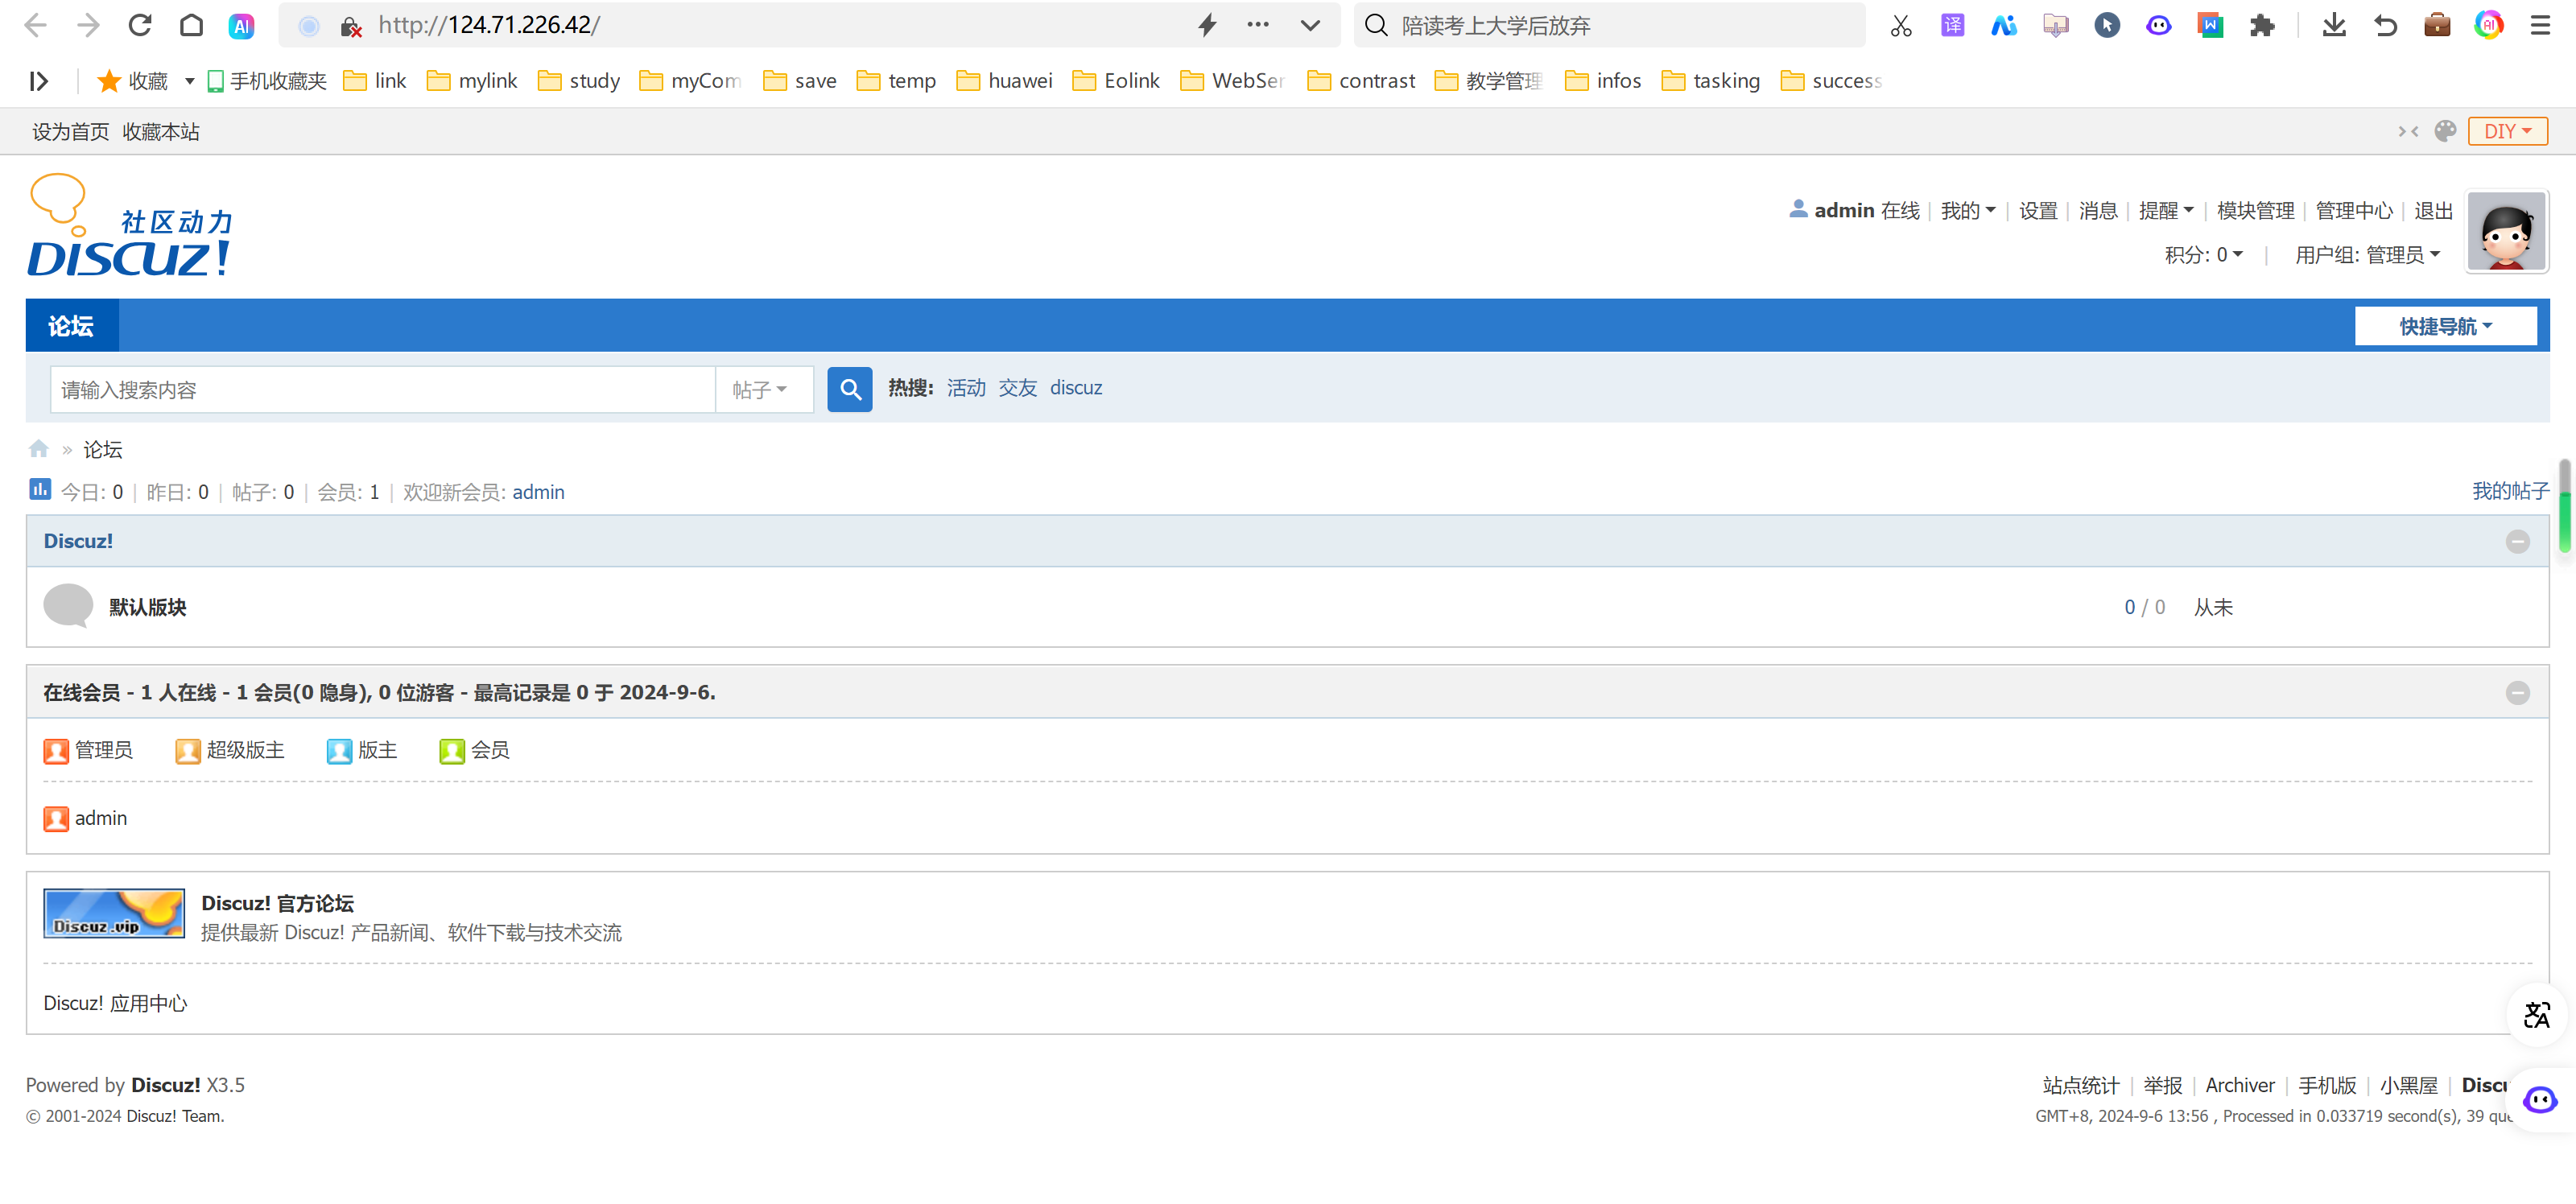Click the 收藏 star bookmark button
This screenshot has width=2576, height=1204.
coord(132,81)
